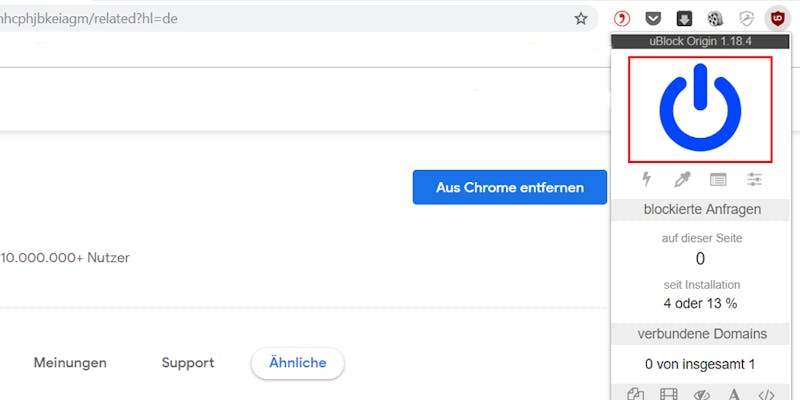This screenshot has height=400, width=800.
Task: Switch to the Support tab
Action: (188, 363)
